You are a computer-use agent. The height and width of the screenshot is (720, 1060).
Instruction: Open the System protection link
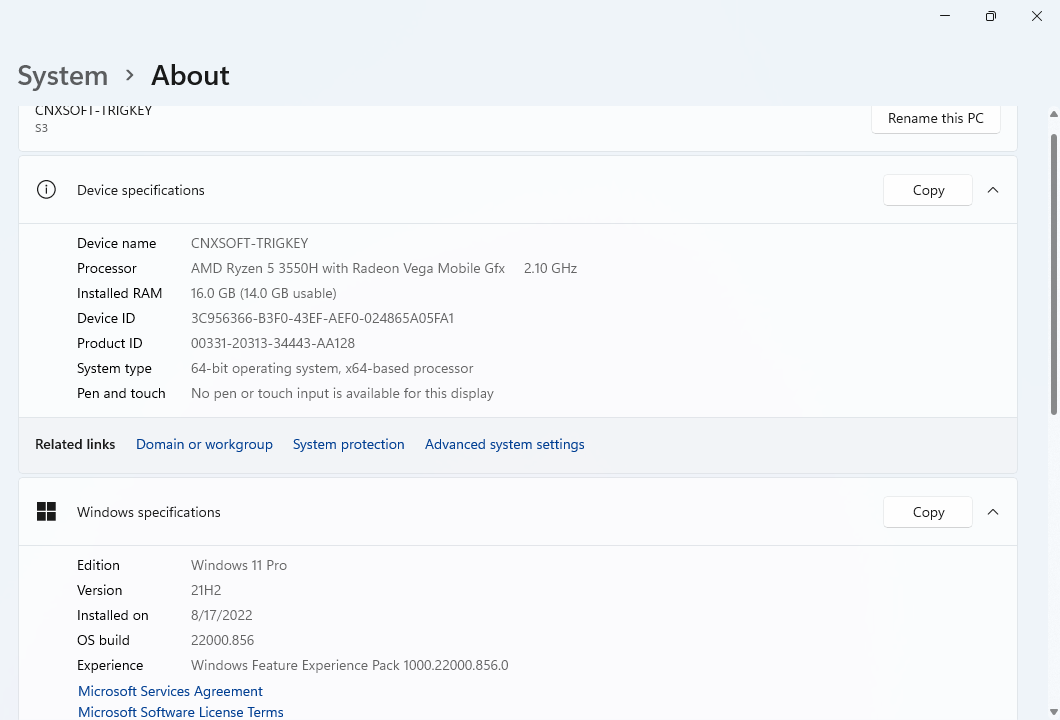coord(348,444)
